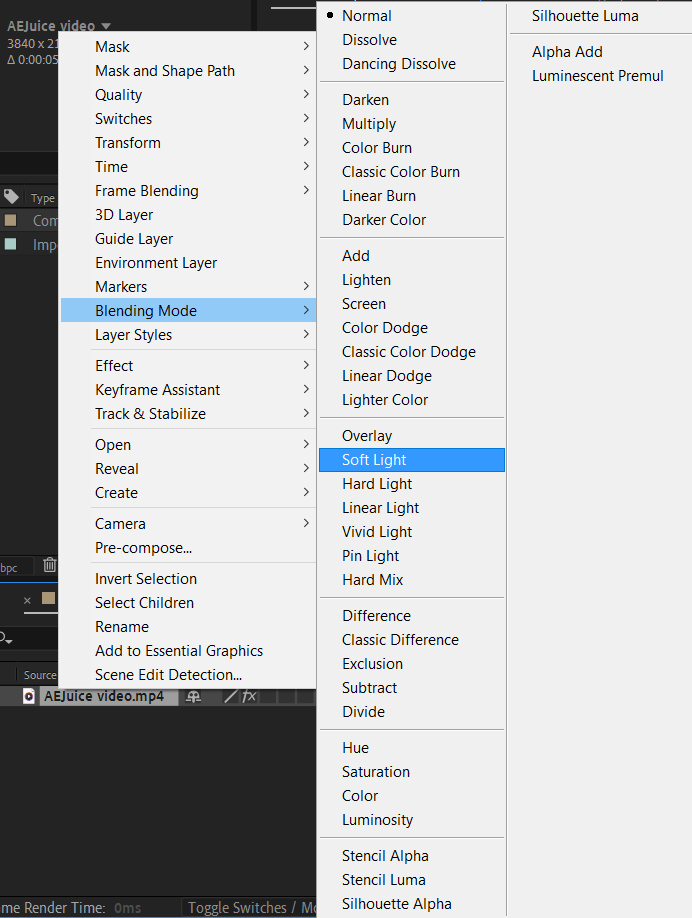Pick the Screen blending mode
692x918 pixels.
[x=364, y=304]
